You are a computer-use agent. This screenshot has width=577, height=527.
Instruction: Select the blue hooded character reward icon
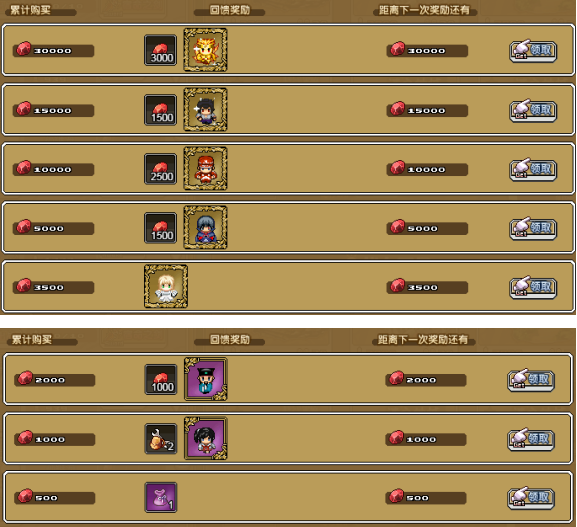click(205, 227)
